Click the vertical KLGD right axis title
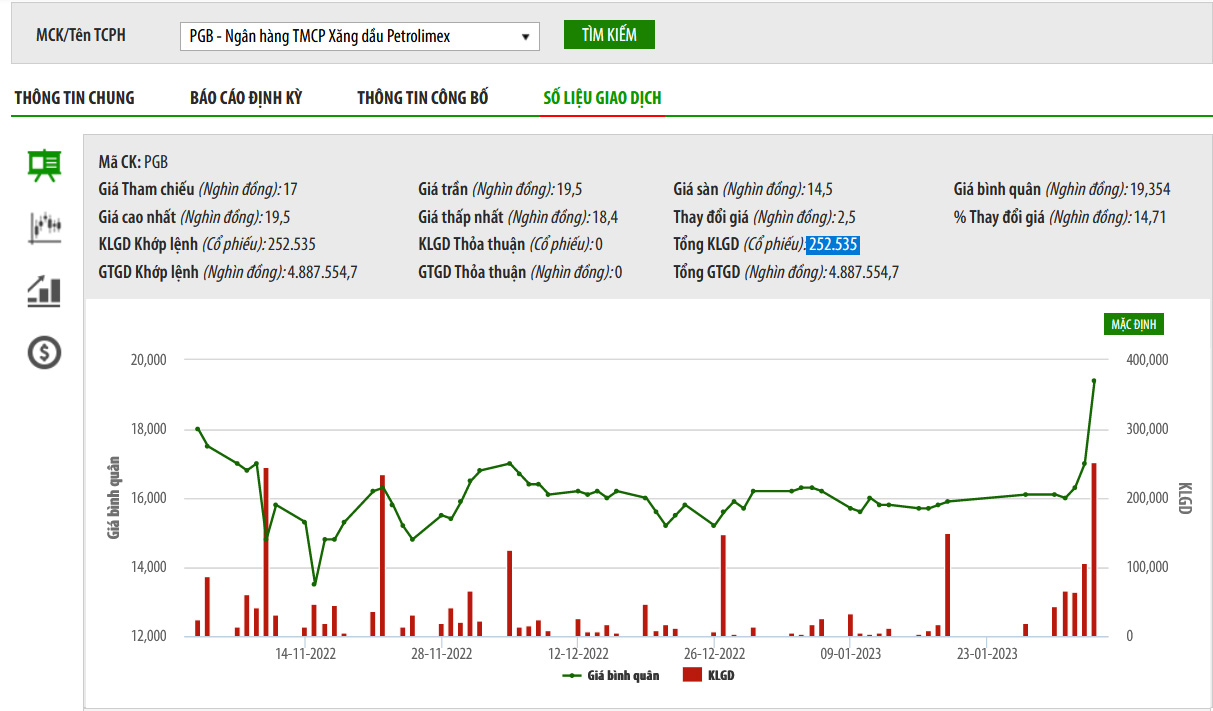 tap(1185, 498)
